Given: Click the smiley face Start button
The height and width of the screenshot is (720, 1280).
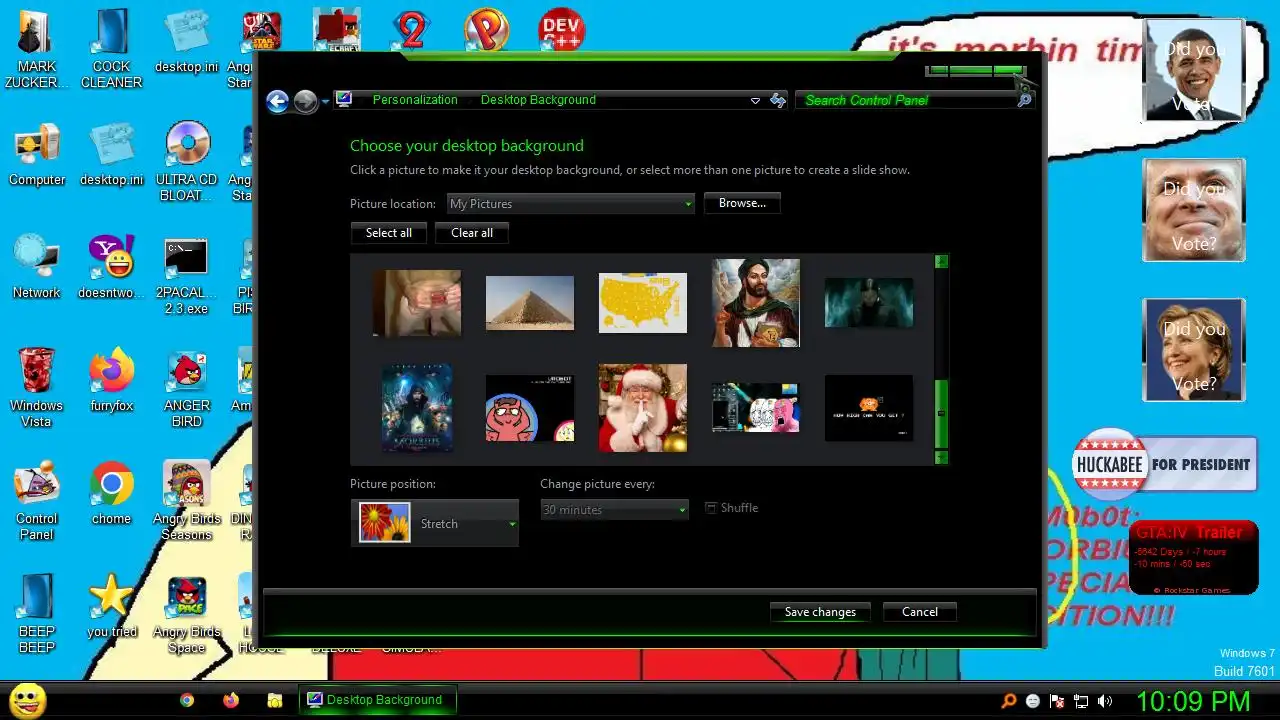Looking at the screenshot, I should point(27,700).
